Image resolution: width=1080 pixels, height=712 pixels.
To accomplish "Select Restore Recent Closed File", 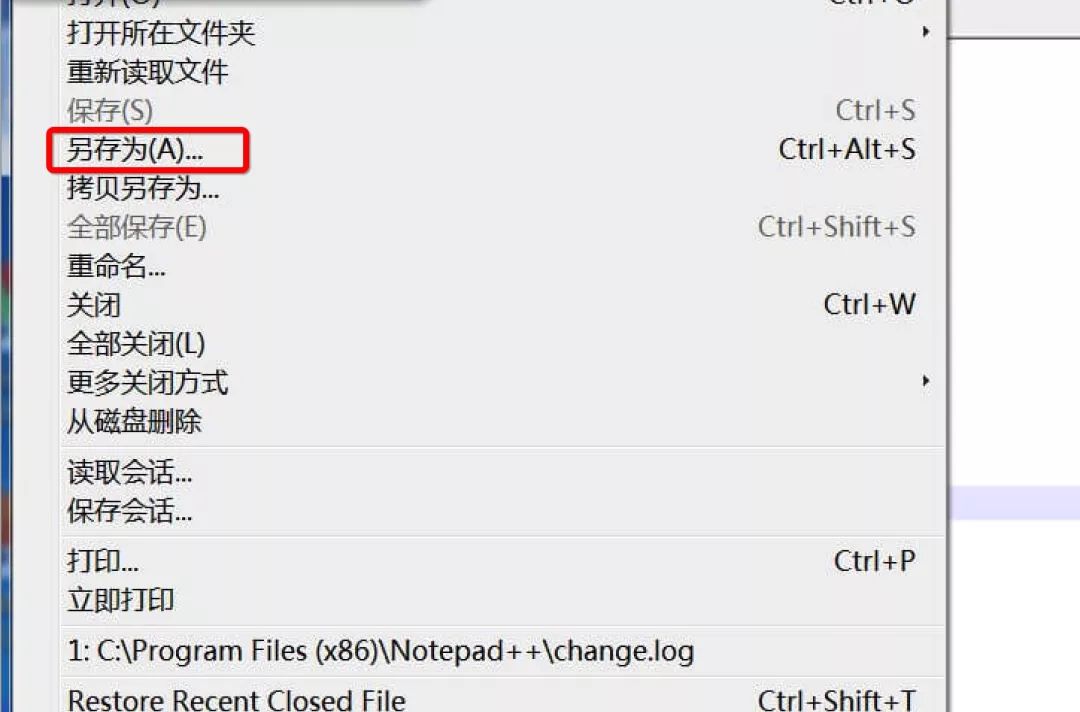I will tap(501, 698).
